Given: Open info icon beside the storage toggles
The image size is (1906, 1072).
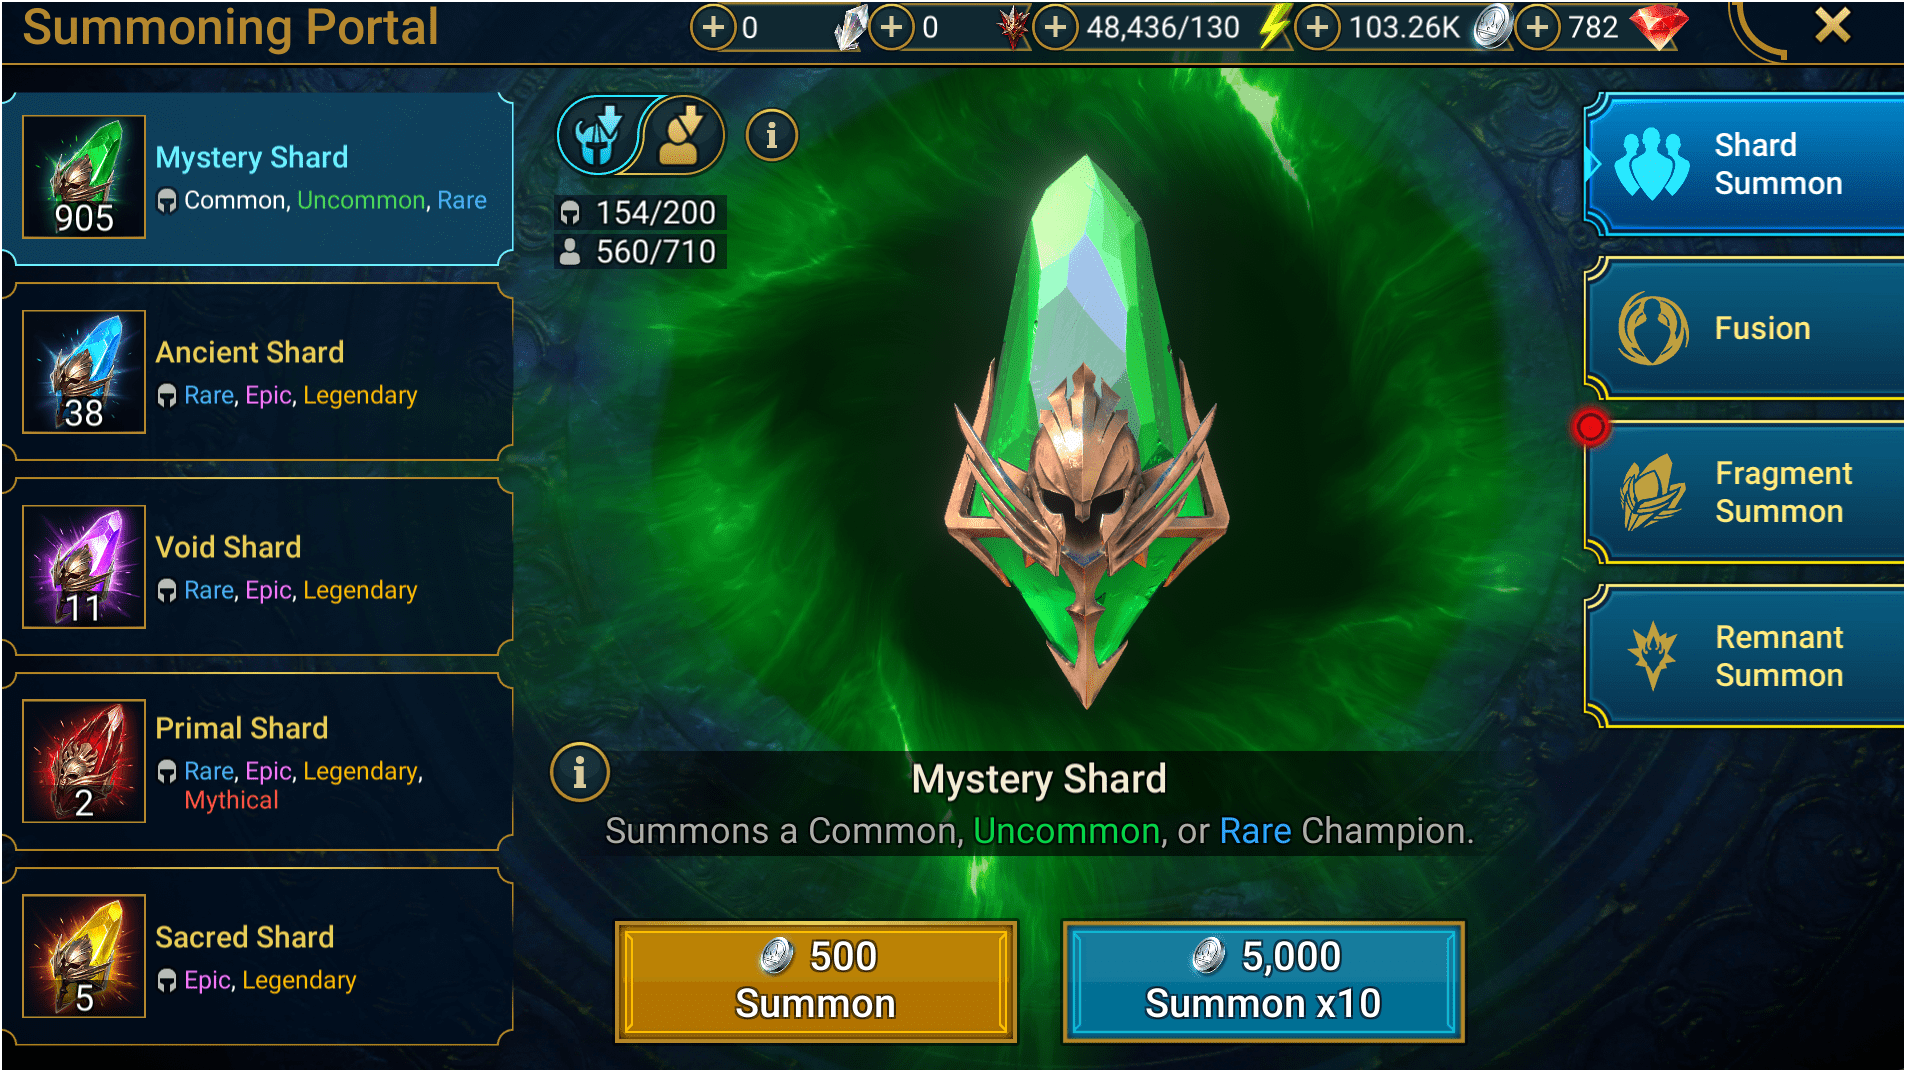Looking at the screenshot, I should click(771, 135).
